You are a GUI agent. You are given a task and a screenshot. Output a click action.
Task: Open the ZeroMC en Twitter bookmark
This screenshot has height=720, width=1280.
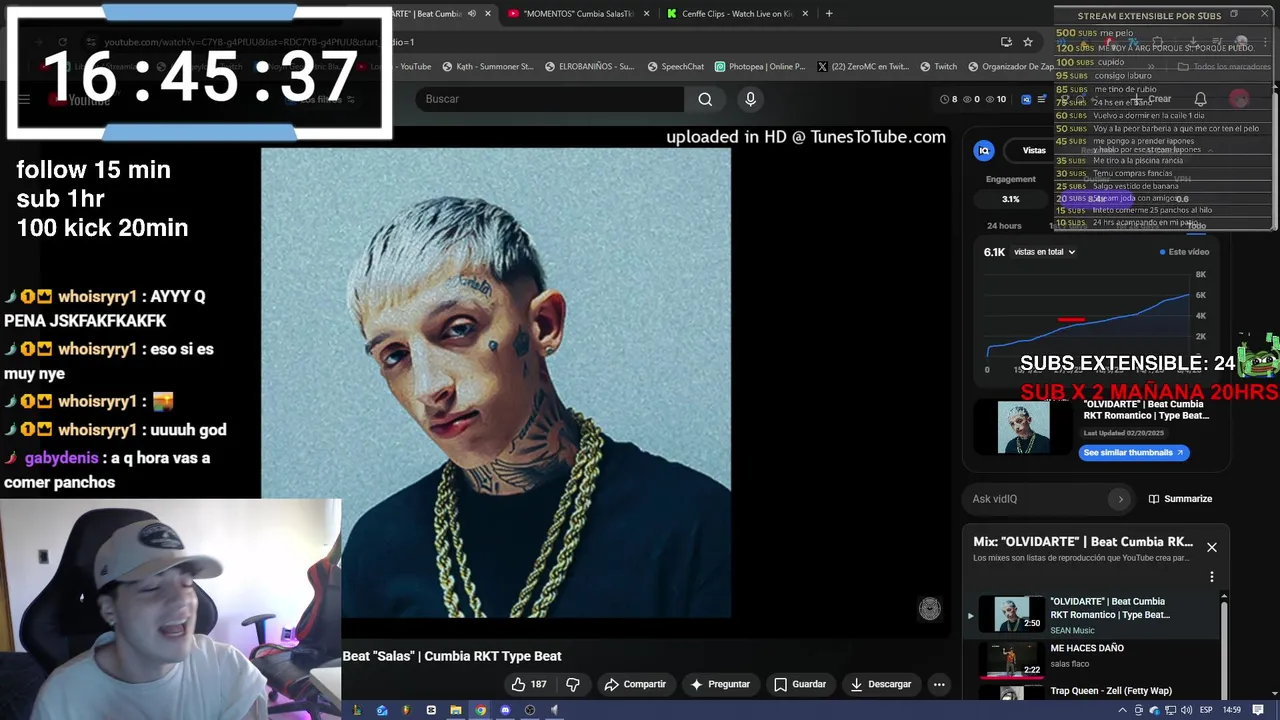(862, 67)
